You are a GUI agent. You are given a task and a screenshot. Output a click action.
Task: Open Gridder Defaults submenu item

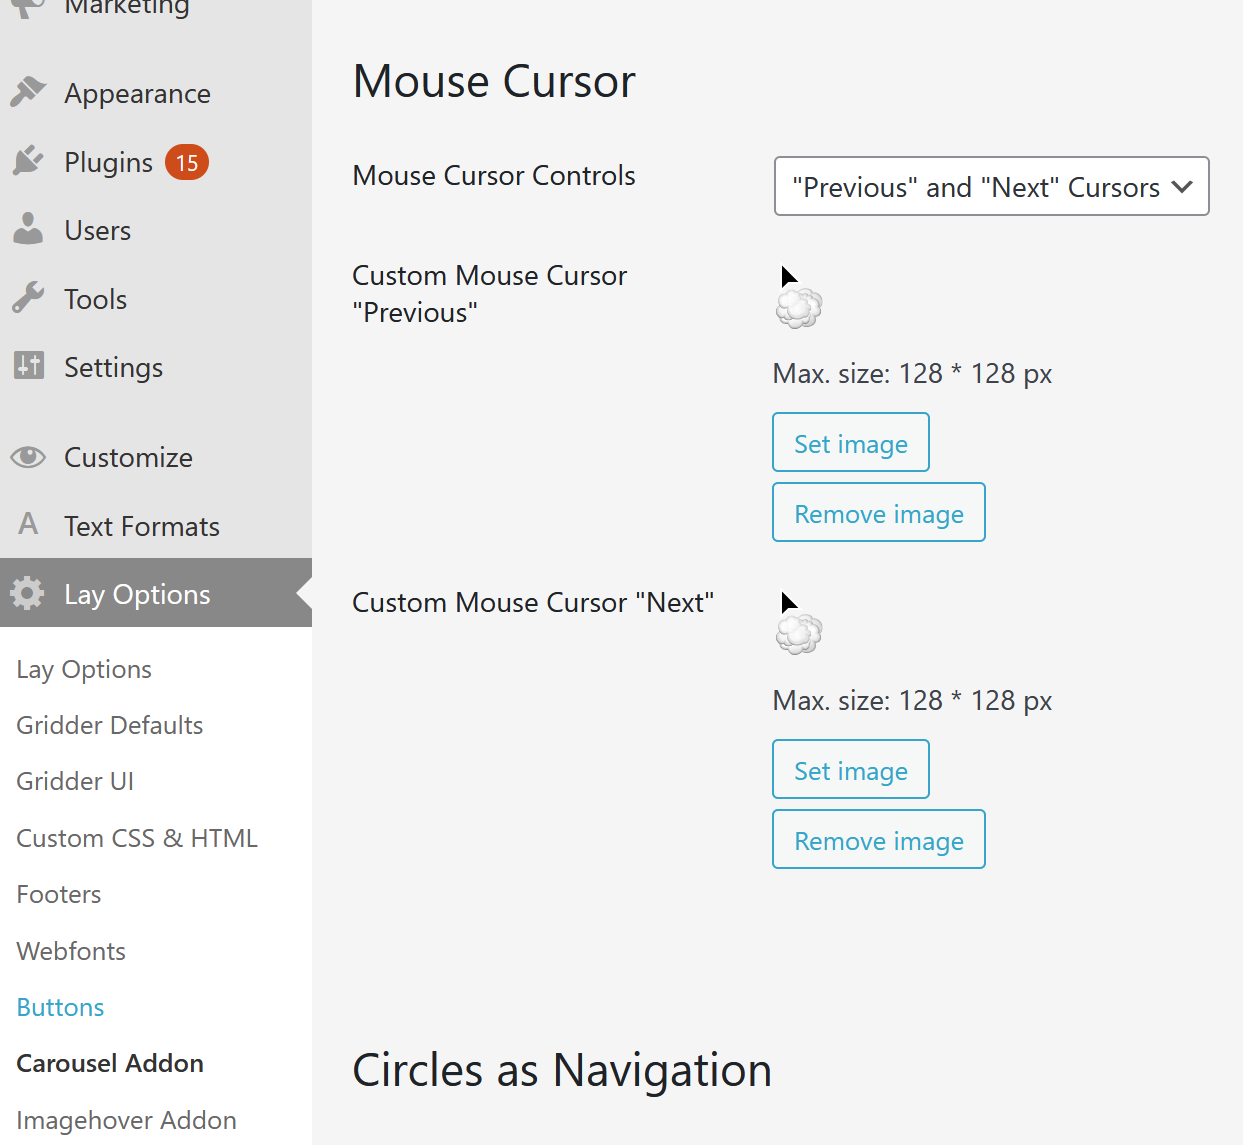coord(110,725)
